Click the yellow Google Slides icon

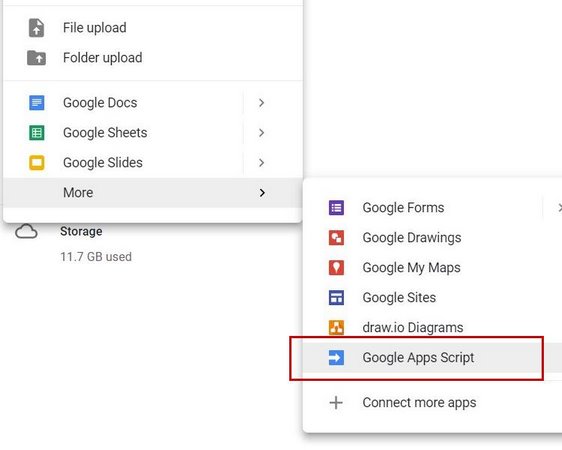click(37, 163)
